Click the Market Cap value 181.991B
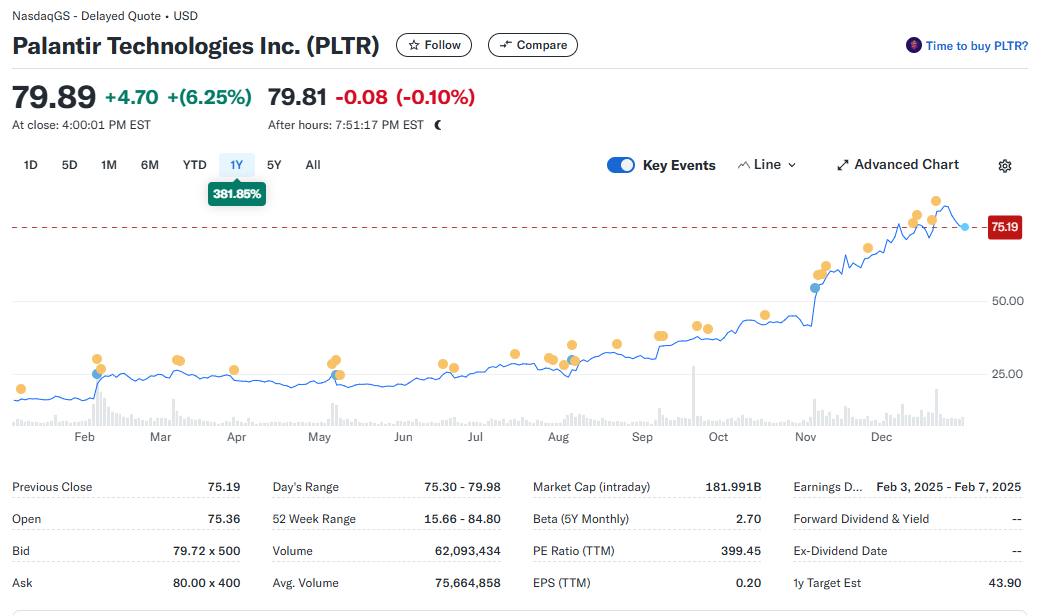The image size is (1044, 615). [733, 487]
